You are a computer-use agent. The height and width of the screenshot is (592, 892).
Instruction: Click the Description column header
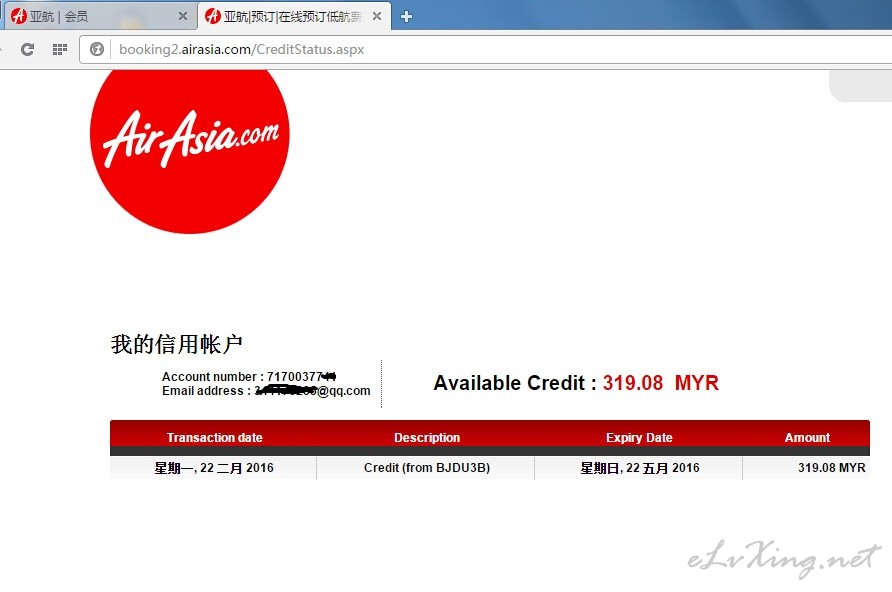pos(427,437)
